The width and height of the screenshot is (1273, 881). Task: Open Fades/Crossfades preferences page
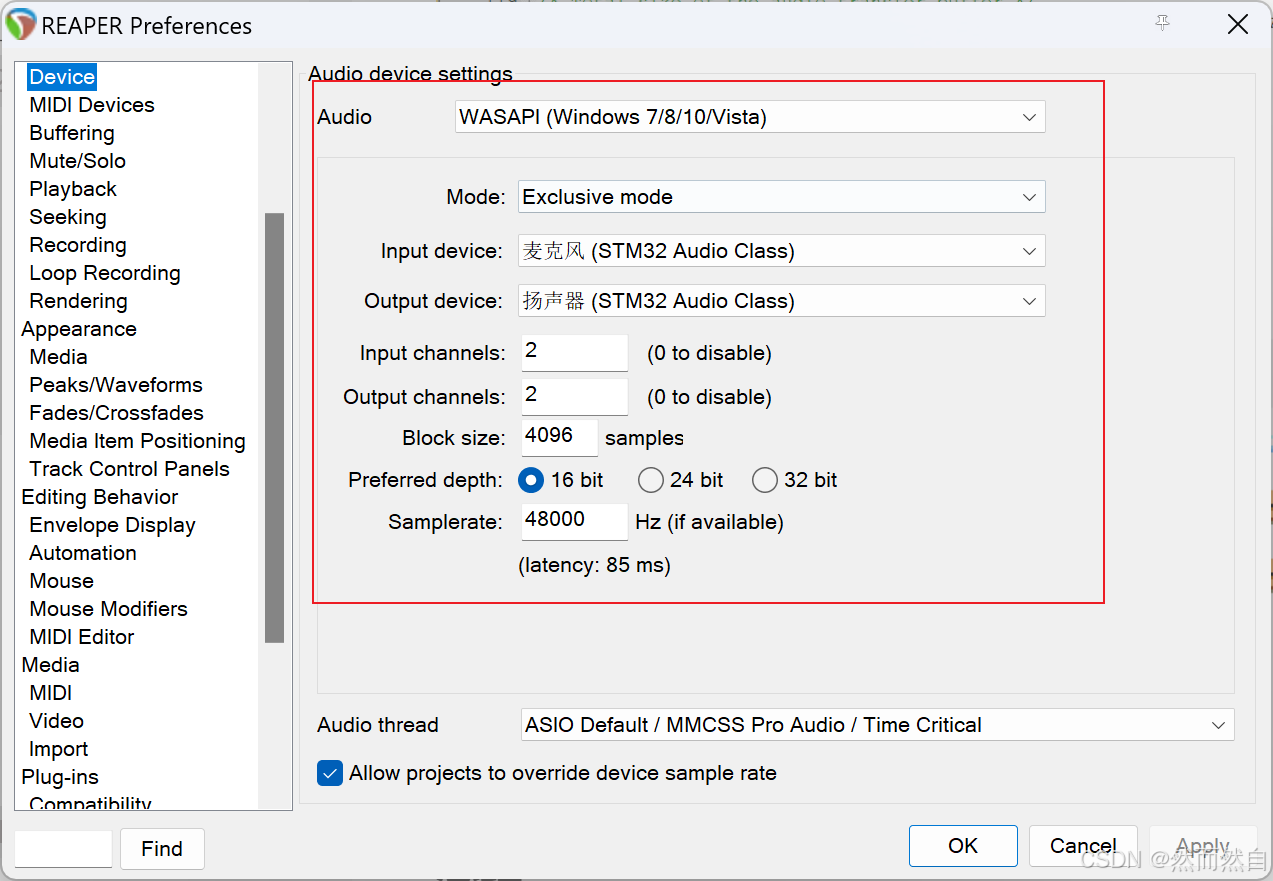point(117,413)
